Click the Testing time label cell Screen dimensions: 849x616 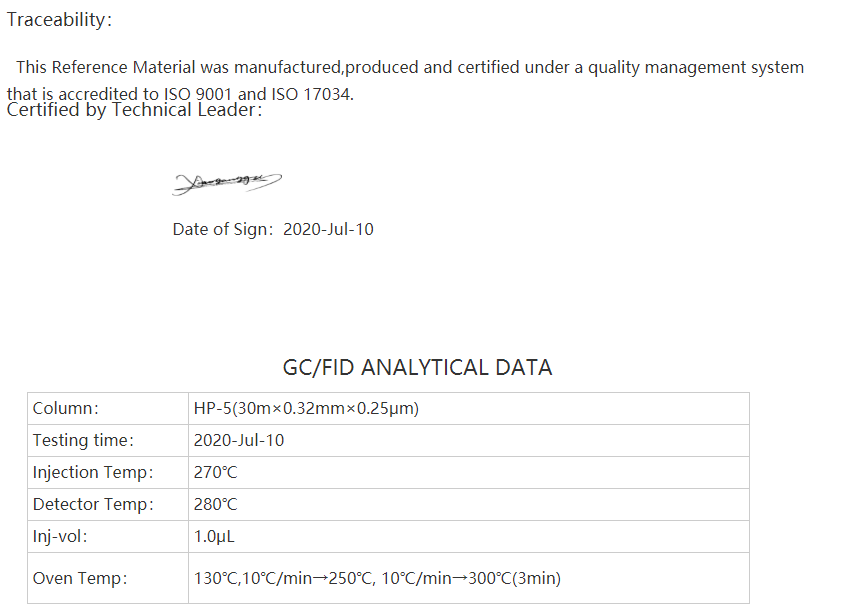(x=108, y=440)
